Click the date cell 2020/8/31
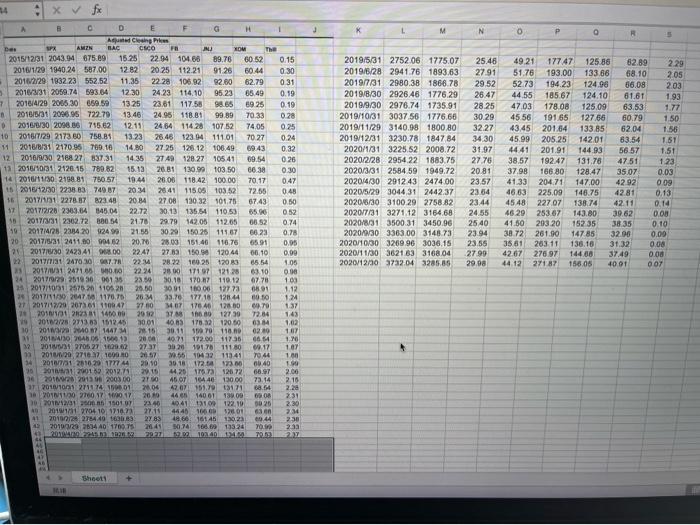The height and width of the screenshot is (525, 700). click(361, 223)
